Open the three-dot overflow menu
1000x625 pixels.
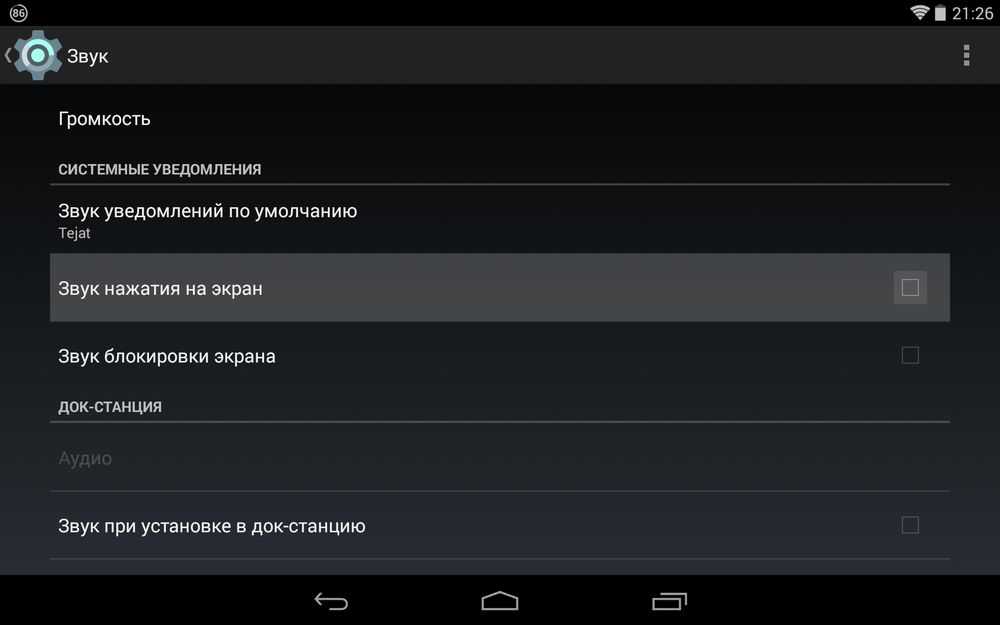pyautogui.click(x=967, y=55)
